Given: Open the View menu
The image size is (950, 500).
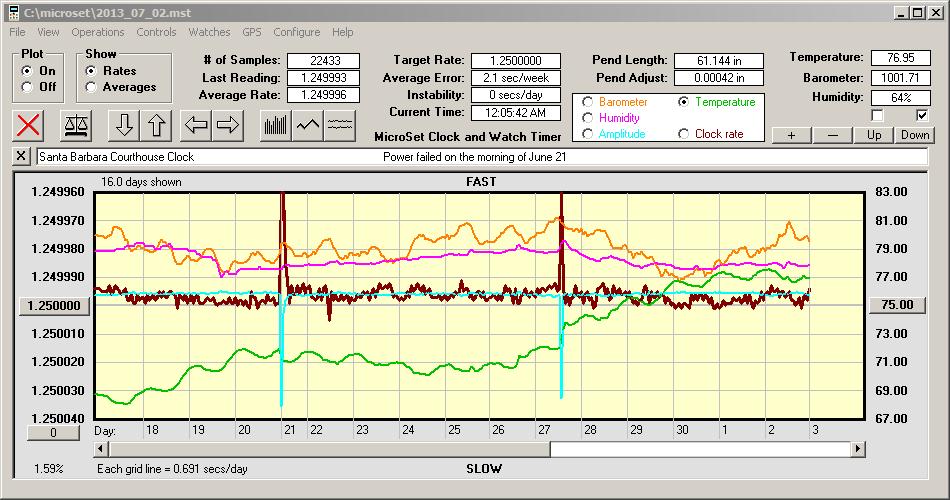Looking at the screenshot, I should [x=48, y=32].
